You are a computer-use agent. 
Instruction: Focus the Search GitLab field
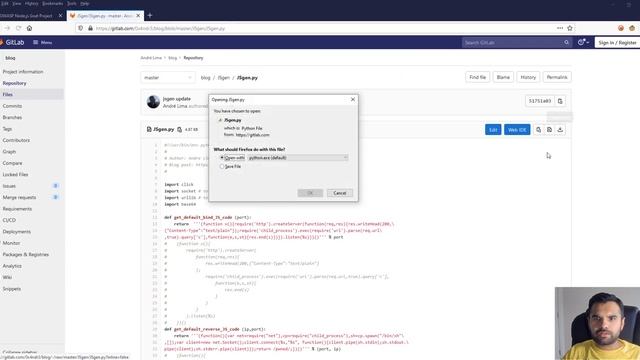click(x=512, y=42)
